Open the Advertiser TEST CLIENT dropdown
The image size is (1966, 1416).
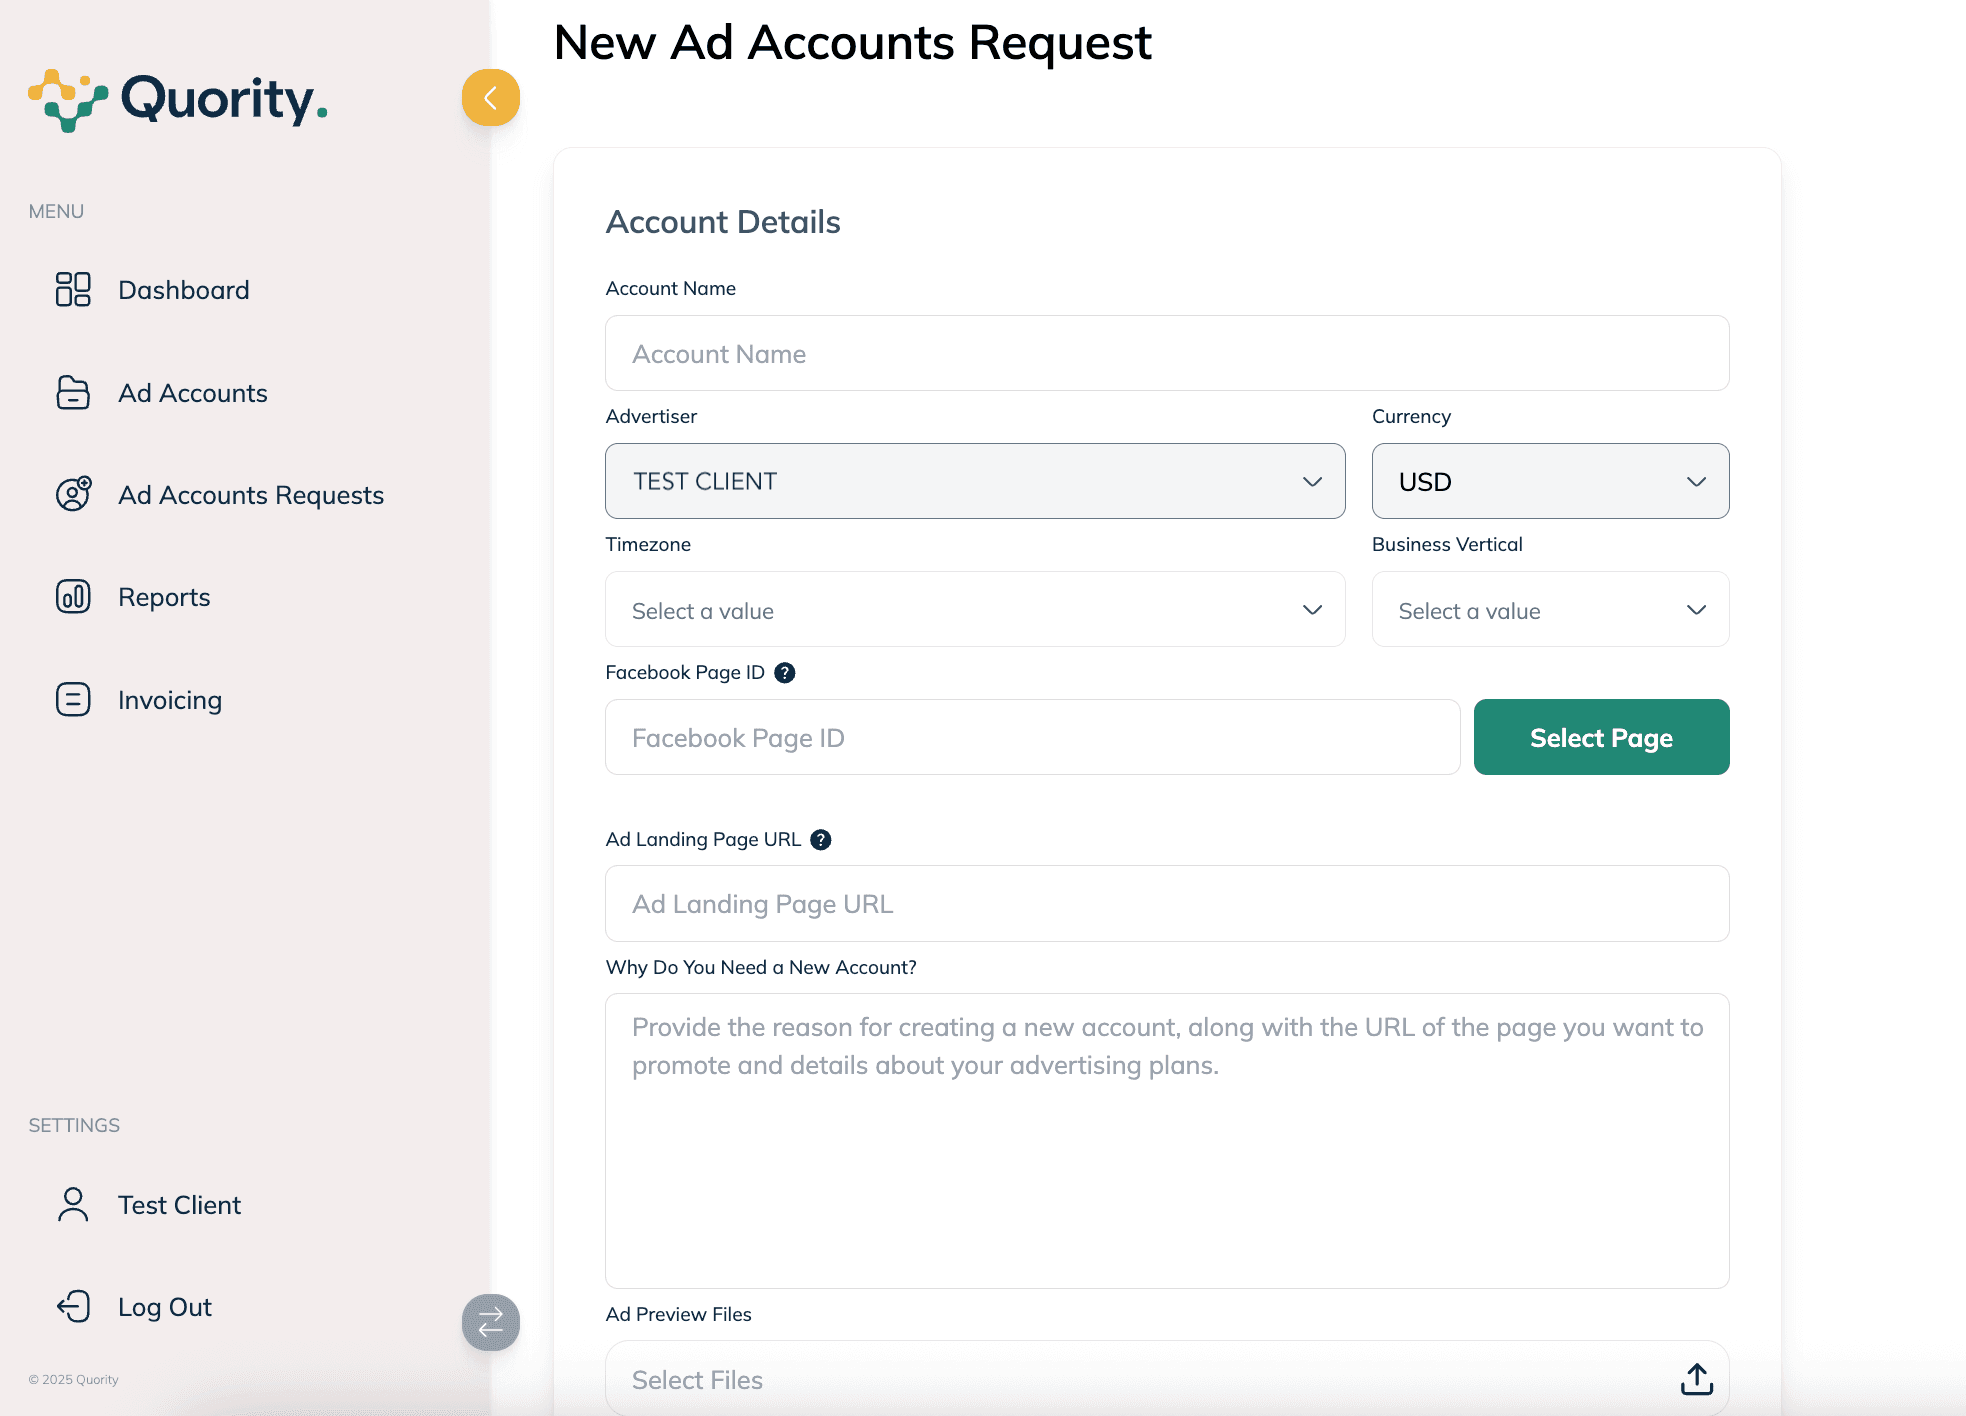975,481
